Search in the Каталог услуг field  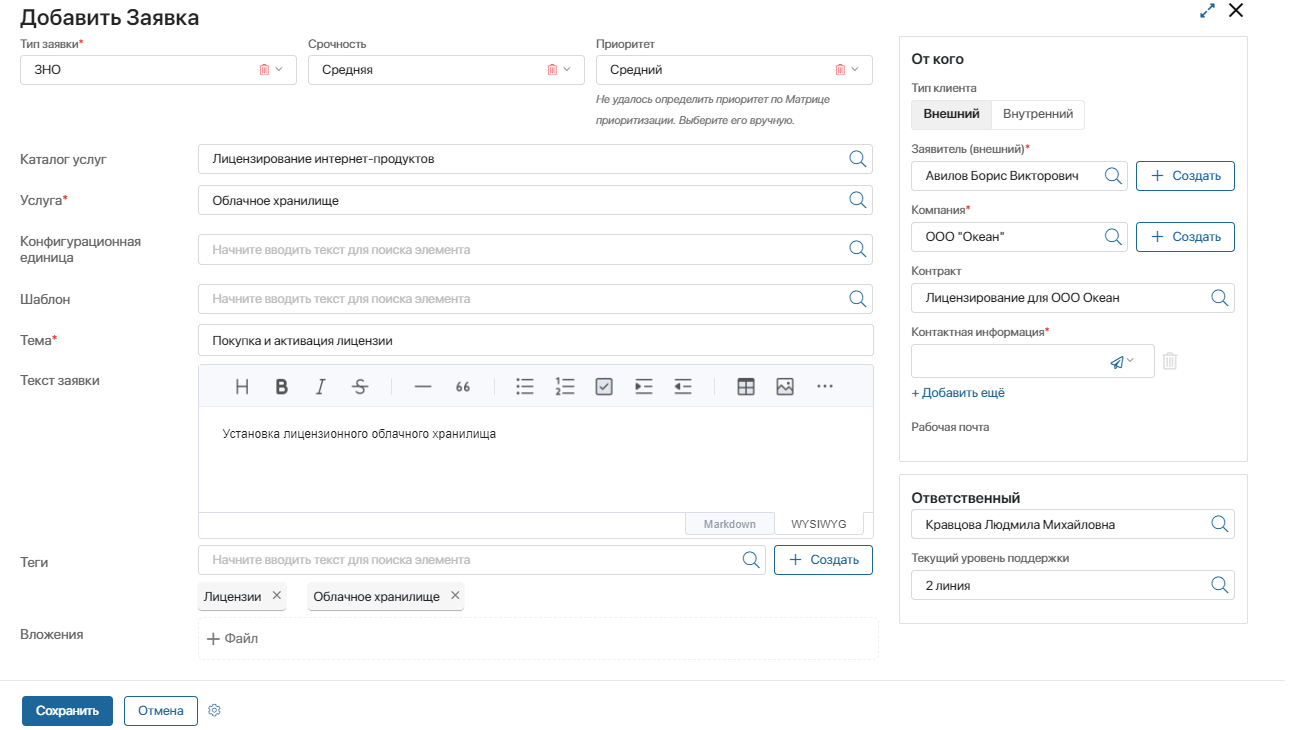(857, 159)
